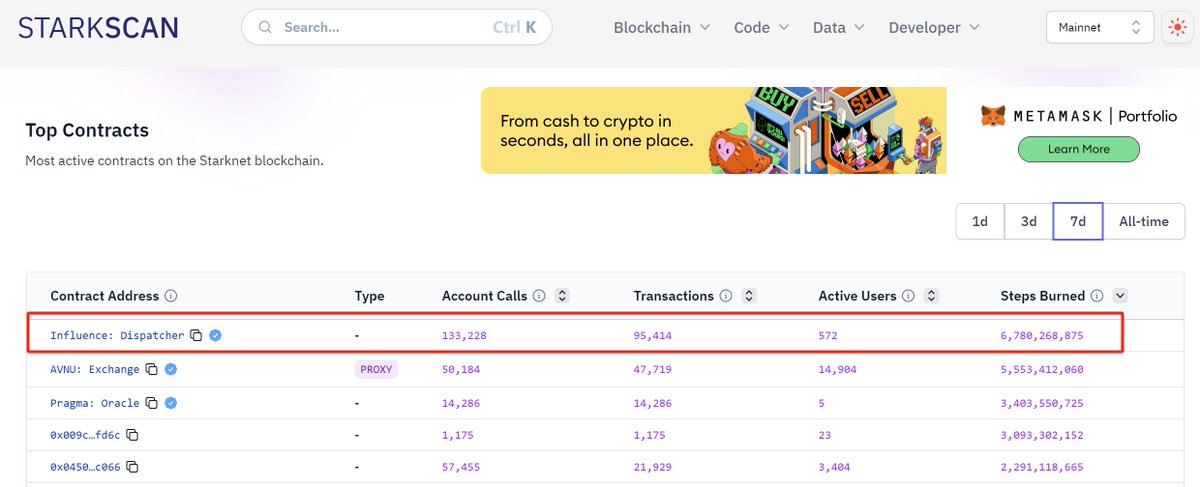
Task: Select the 3d time range
Action: click(1028, 221)
